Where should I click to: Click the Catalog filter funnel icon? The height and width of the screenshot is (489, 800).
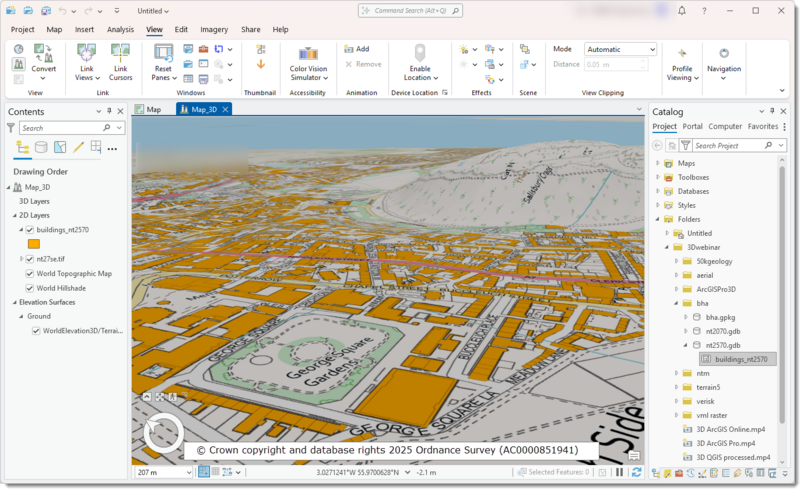coord(686,145)
